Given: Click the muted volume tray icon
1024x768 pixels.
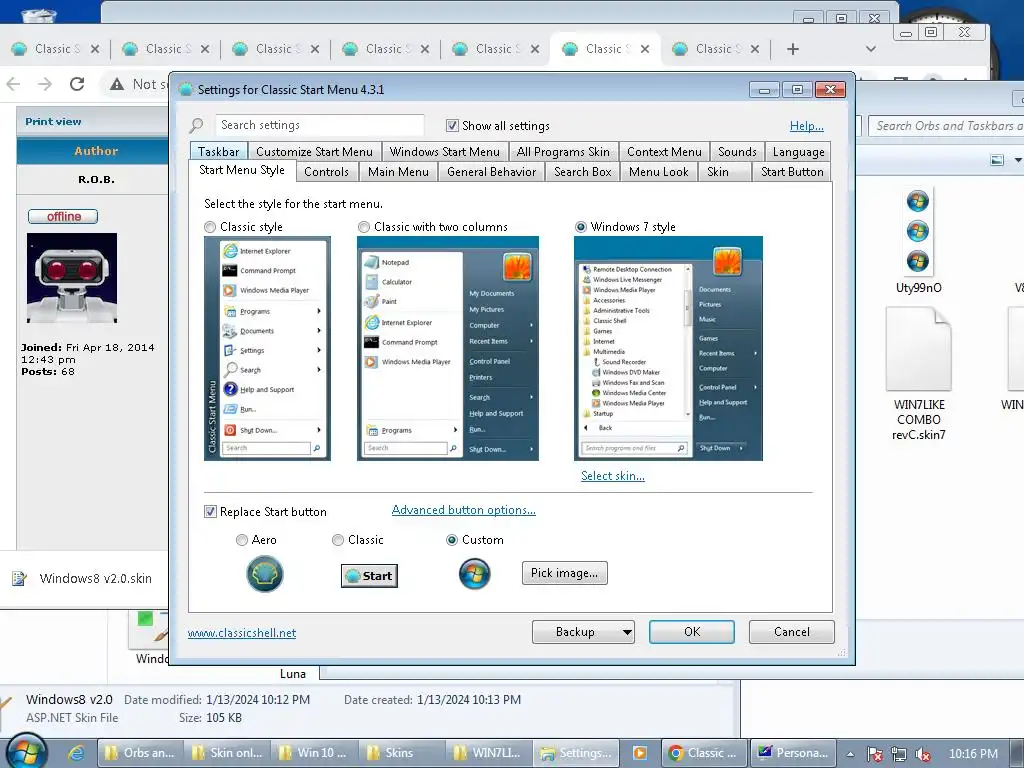Looking at the screenshot, I should (x=922, y=754).
